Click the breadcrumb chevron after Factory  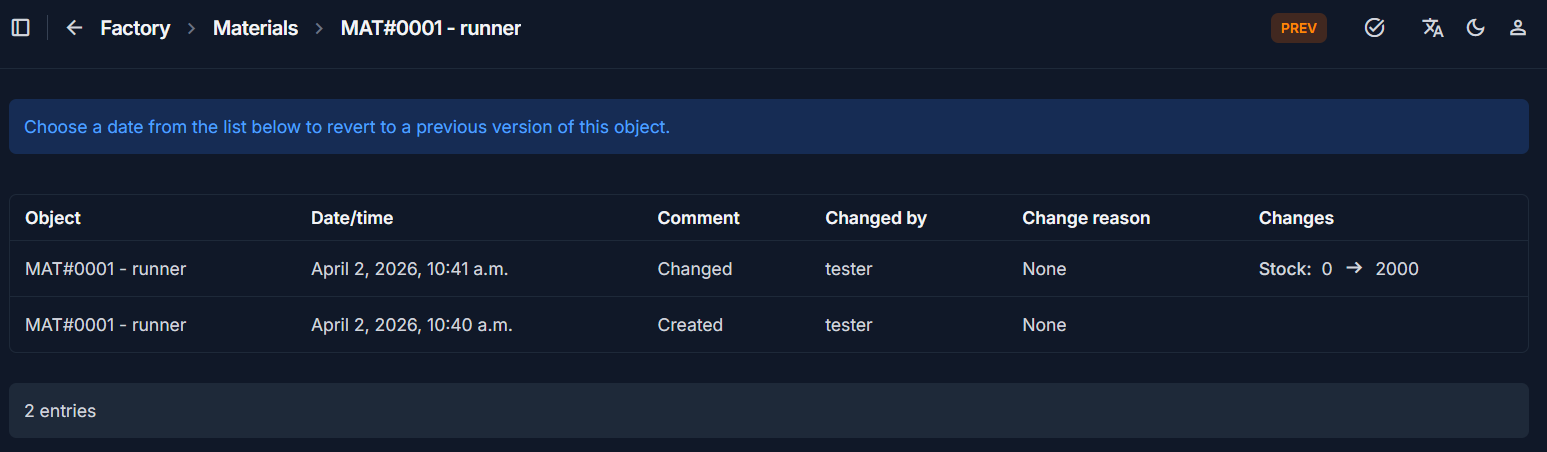(191, 29)
